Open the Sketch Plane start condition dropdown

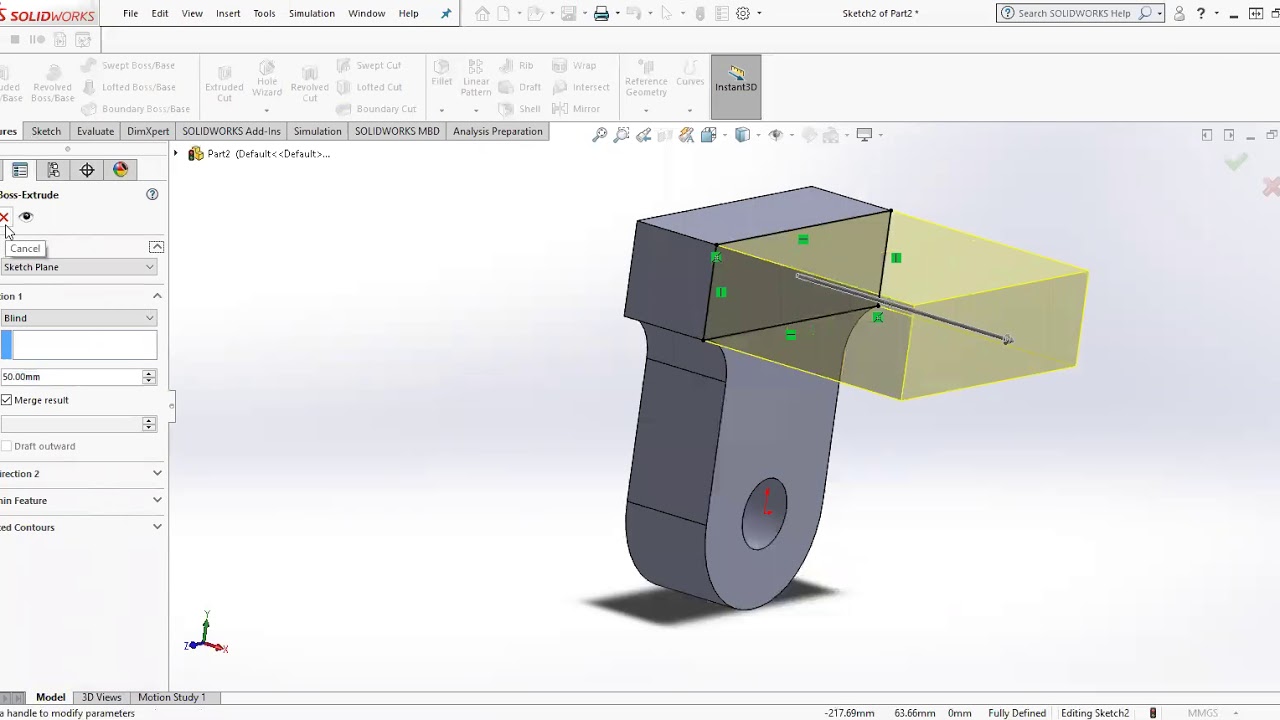[x=79, y=267]
